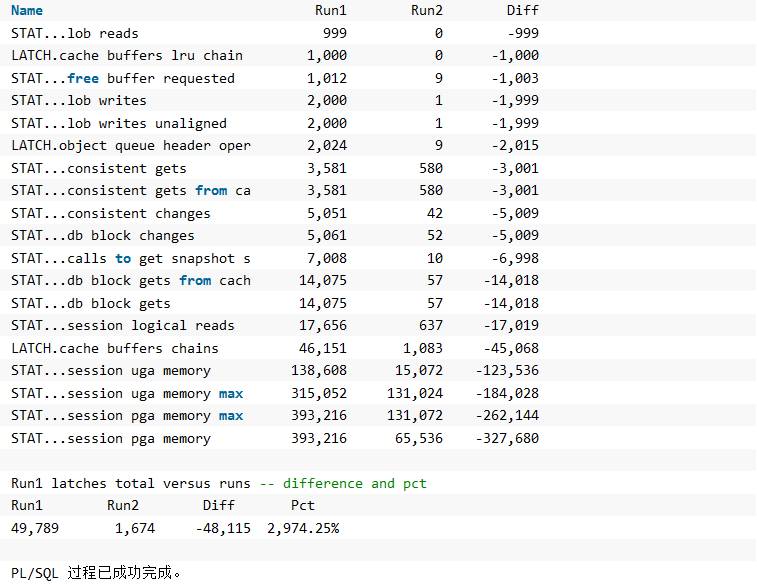This screenshot has width=757, height=584.
Task: Click the Diff value -184,028
Action: click(507, 394)
